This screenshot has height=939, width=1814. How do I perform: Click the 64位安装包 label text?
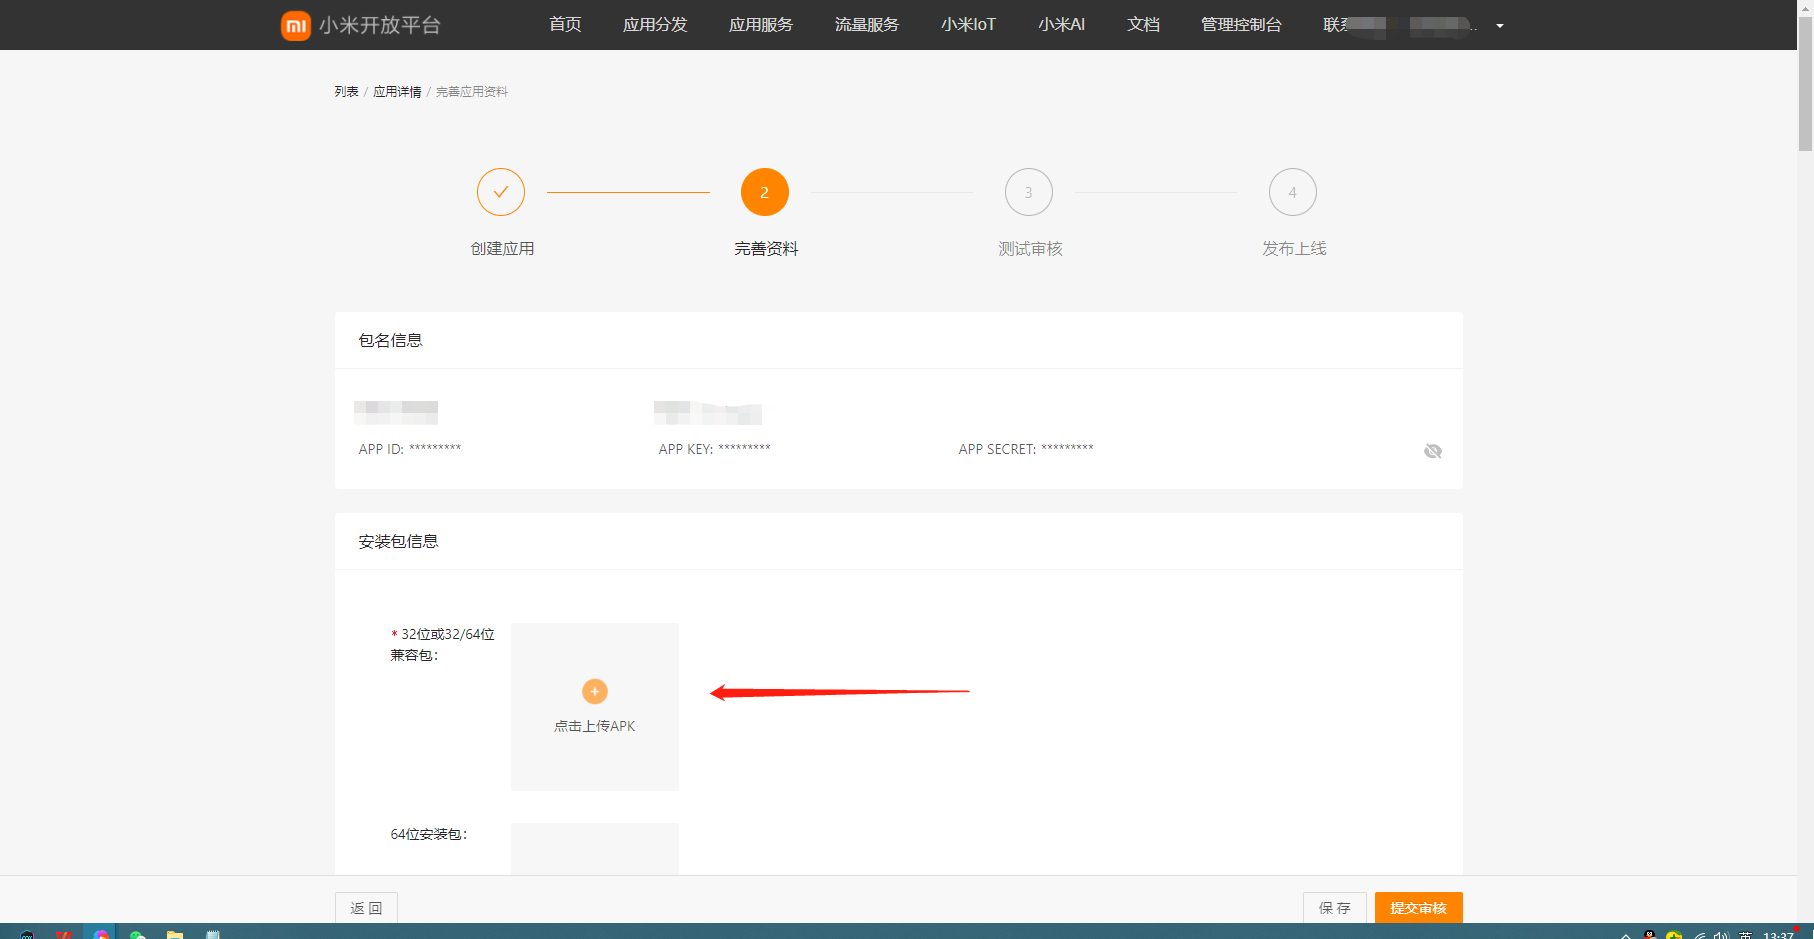pos(429,834)
